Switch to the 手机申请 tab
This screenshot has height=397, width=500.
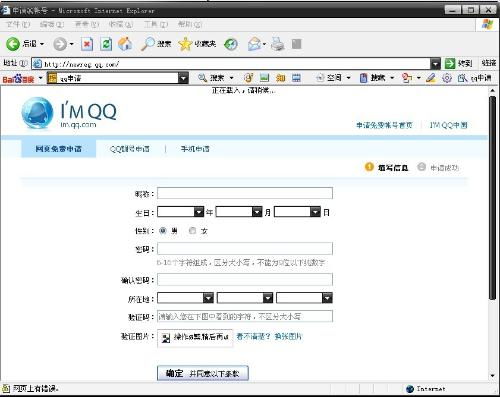(x=195, y=149)
